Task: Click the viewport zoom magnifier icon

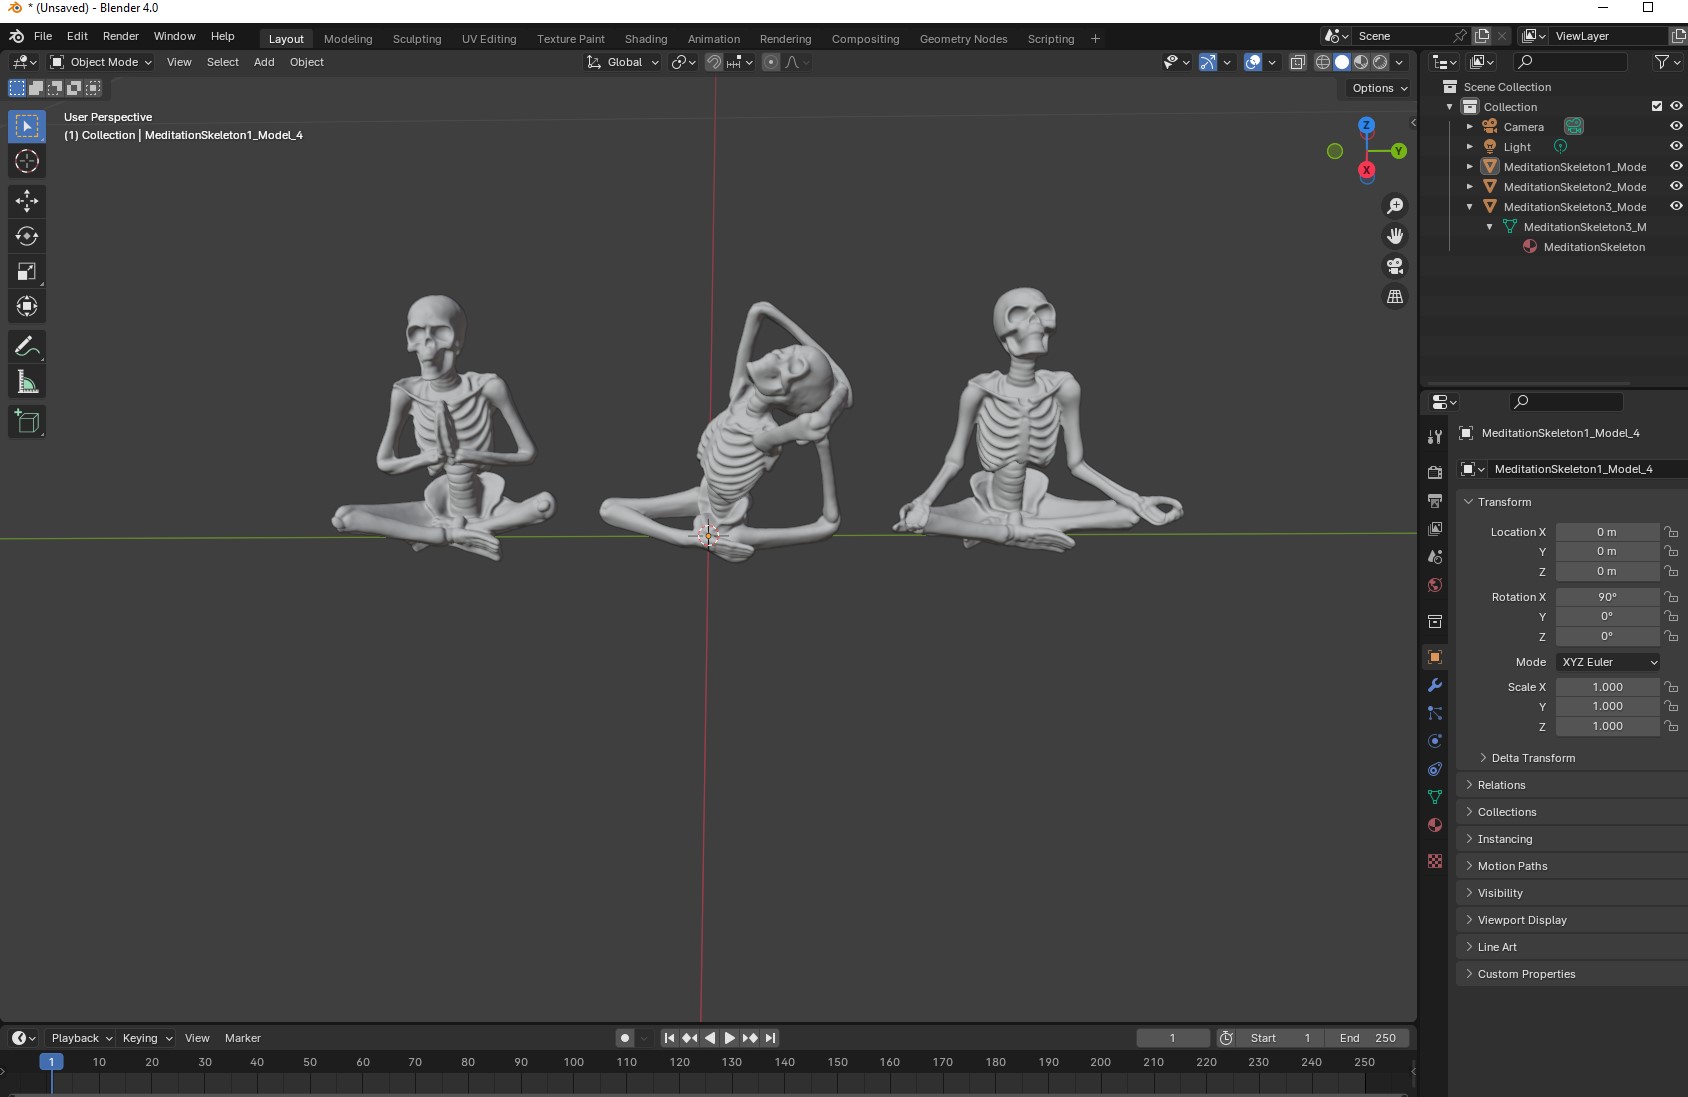Action: click(x=1394, y=206)
